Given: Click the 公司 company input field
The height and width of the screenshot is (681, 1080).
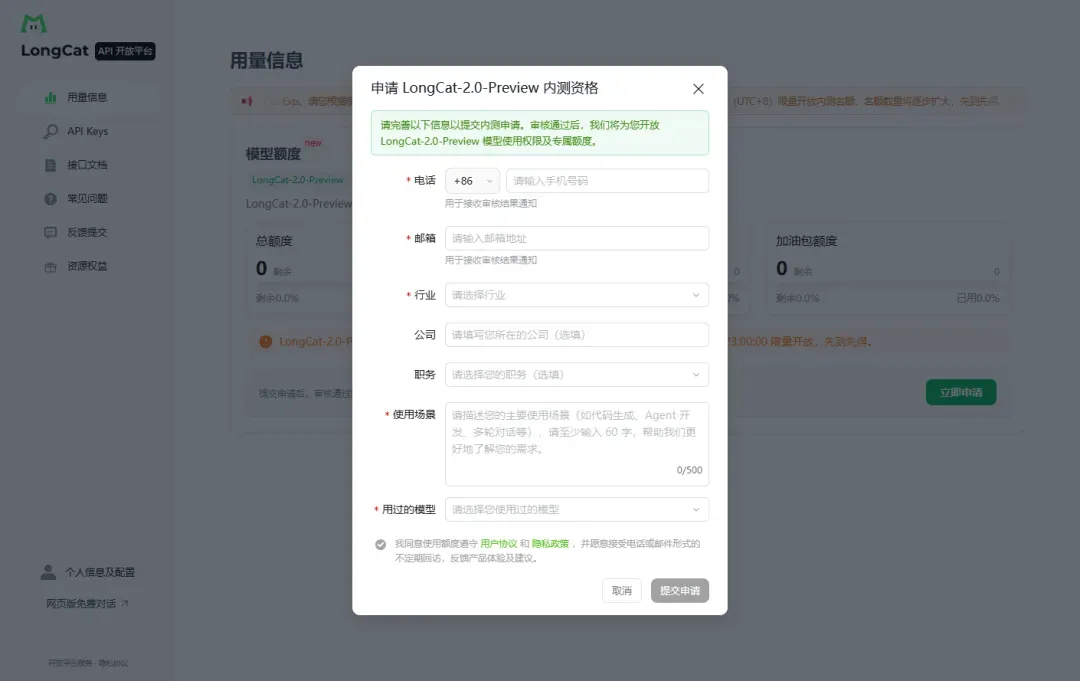Looking at the screenshot, I should (x=577, y=335).
